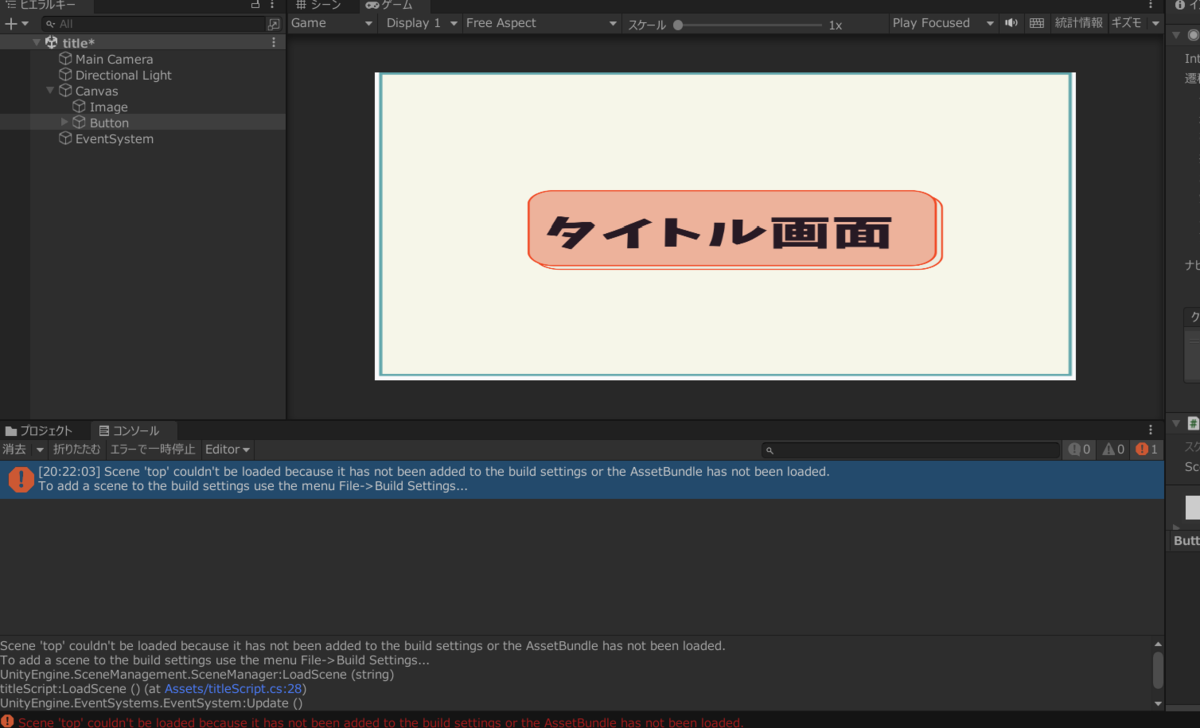
Task: Collapse the Inspector component foldout arrow at top
Action: pos(1176,35)
